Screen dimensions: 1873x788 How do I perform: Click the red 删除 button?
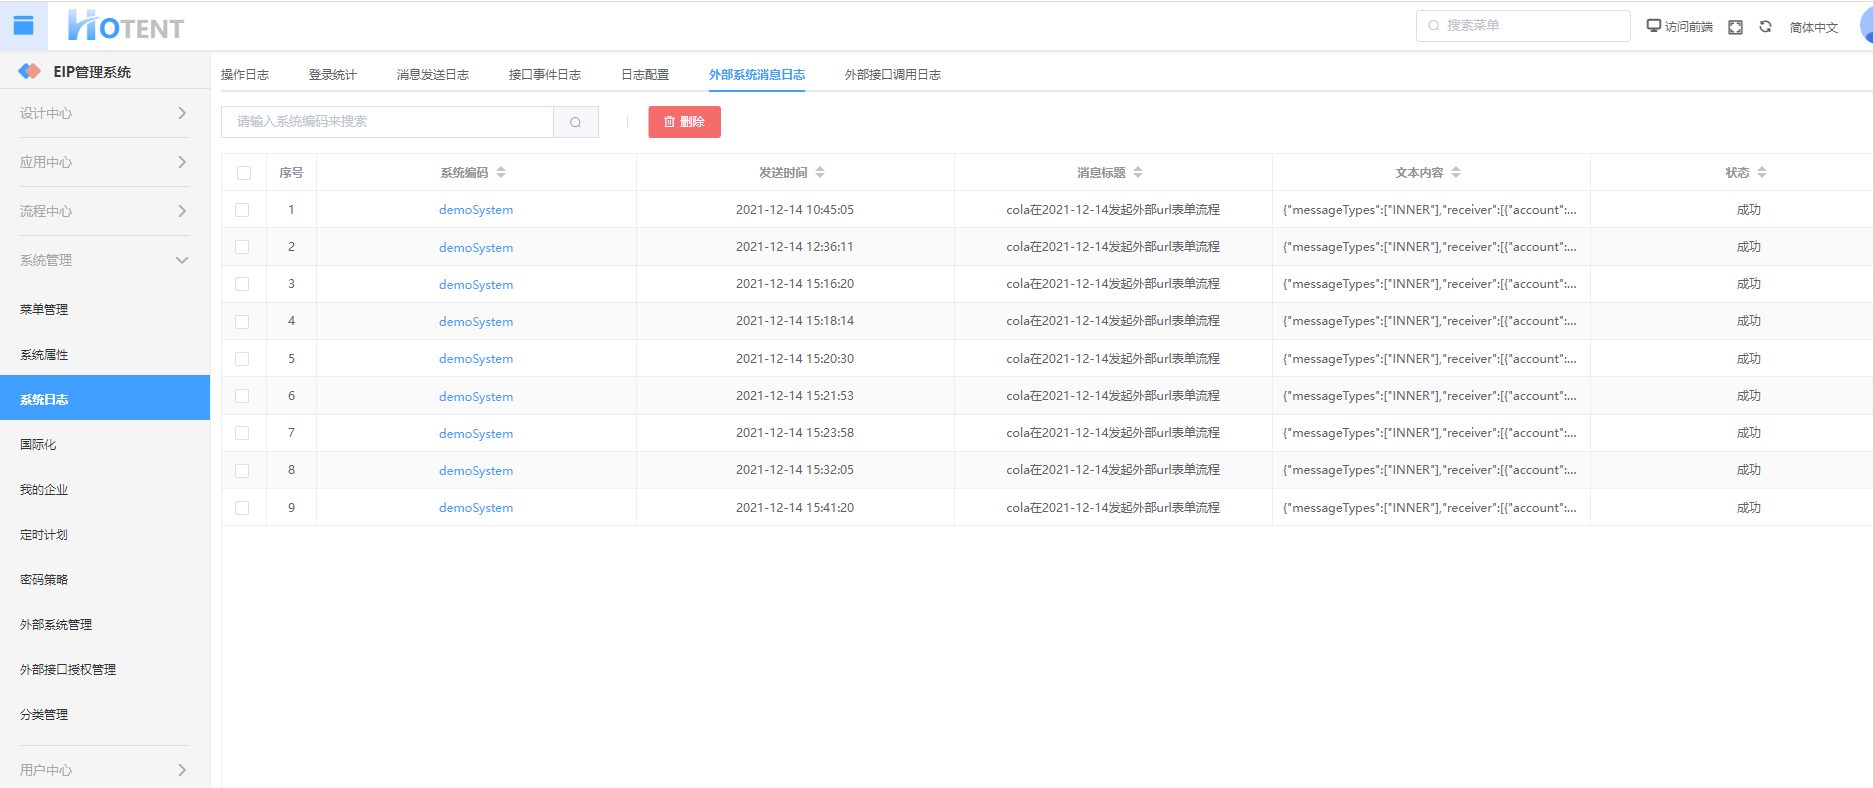[x=684, y=122]
